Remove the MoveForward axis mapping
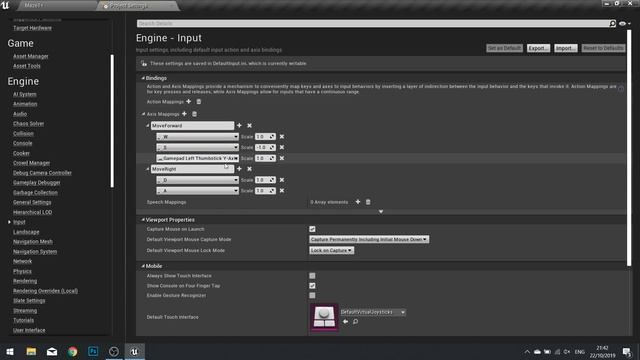Screen dimensions: 640x360 [x=249, y=126]
